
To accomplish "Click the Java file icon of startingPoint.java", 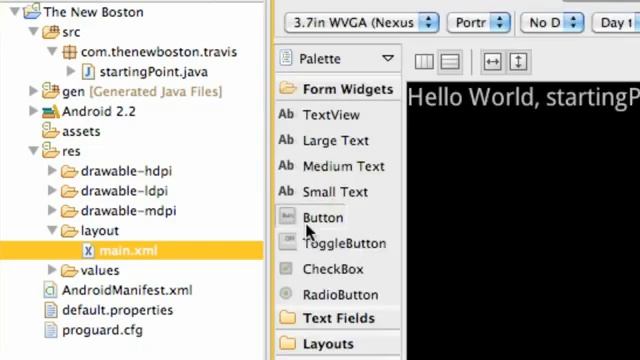I will tap(88, 72).
